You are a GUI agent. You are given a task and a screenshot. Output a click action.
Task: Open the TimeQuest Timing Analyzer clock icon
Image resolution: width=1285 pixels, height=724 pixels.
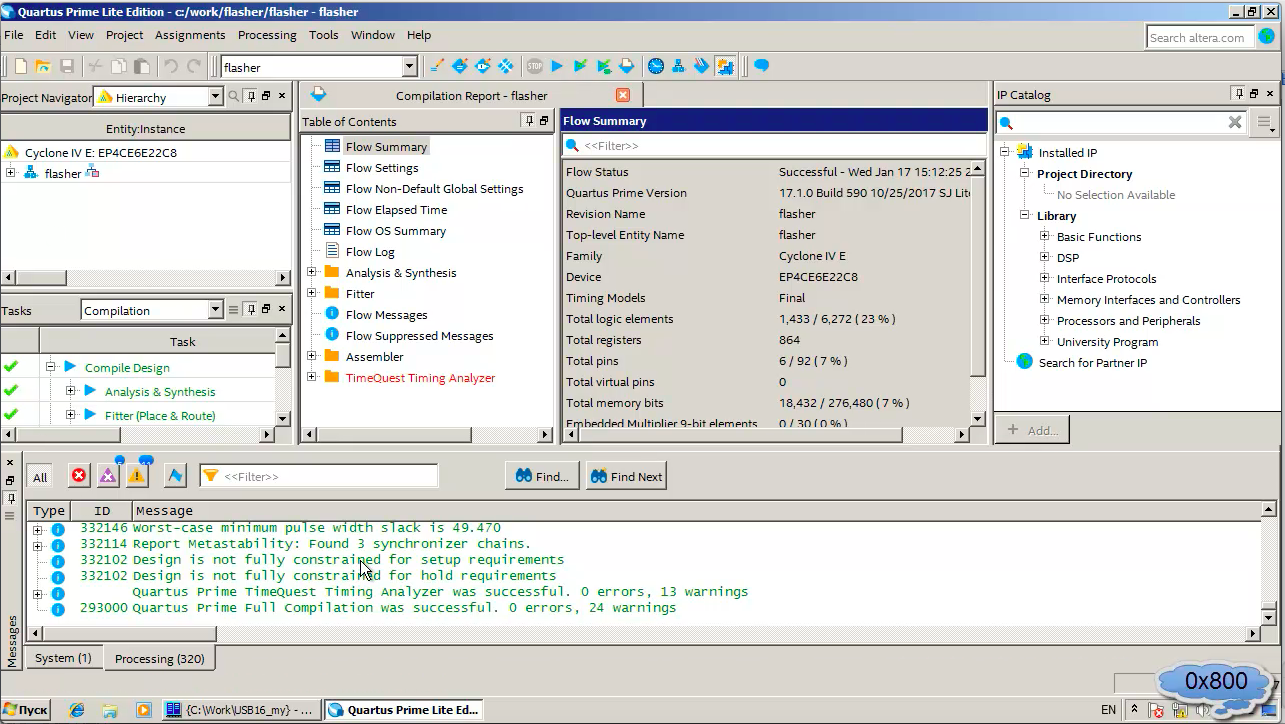tap(656, 67)
